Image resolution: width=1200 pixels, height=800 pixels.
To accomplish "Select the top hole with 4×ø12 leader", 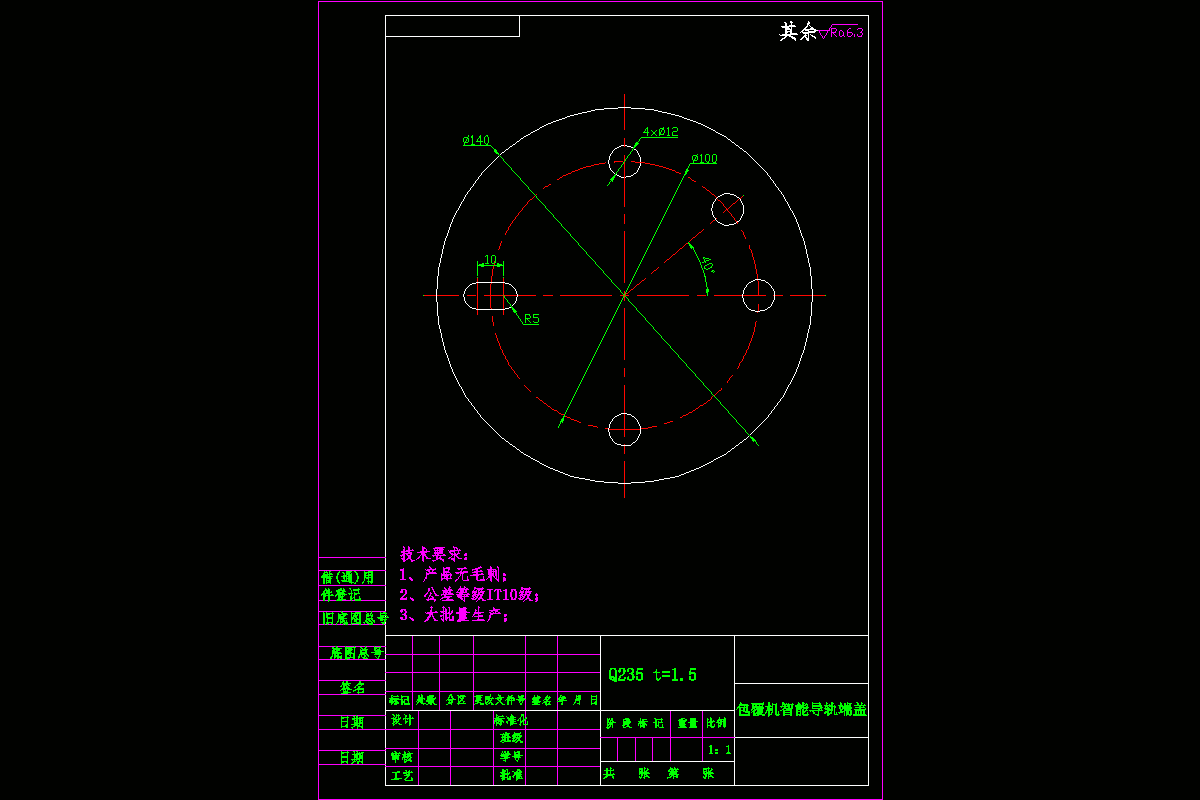I will [625, 160].
